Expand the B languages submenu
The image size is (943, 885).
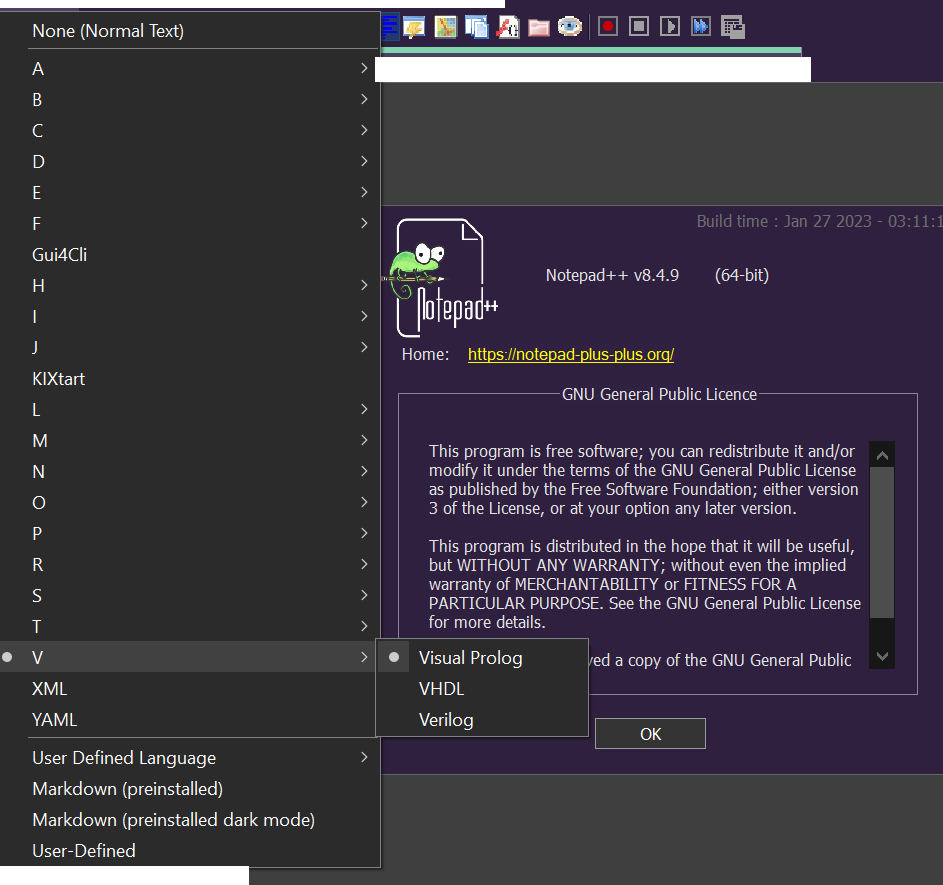tap(190, 100)
